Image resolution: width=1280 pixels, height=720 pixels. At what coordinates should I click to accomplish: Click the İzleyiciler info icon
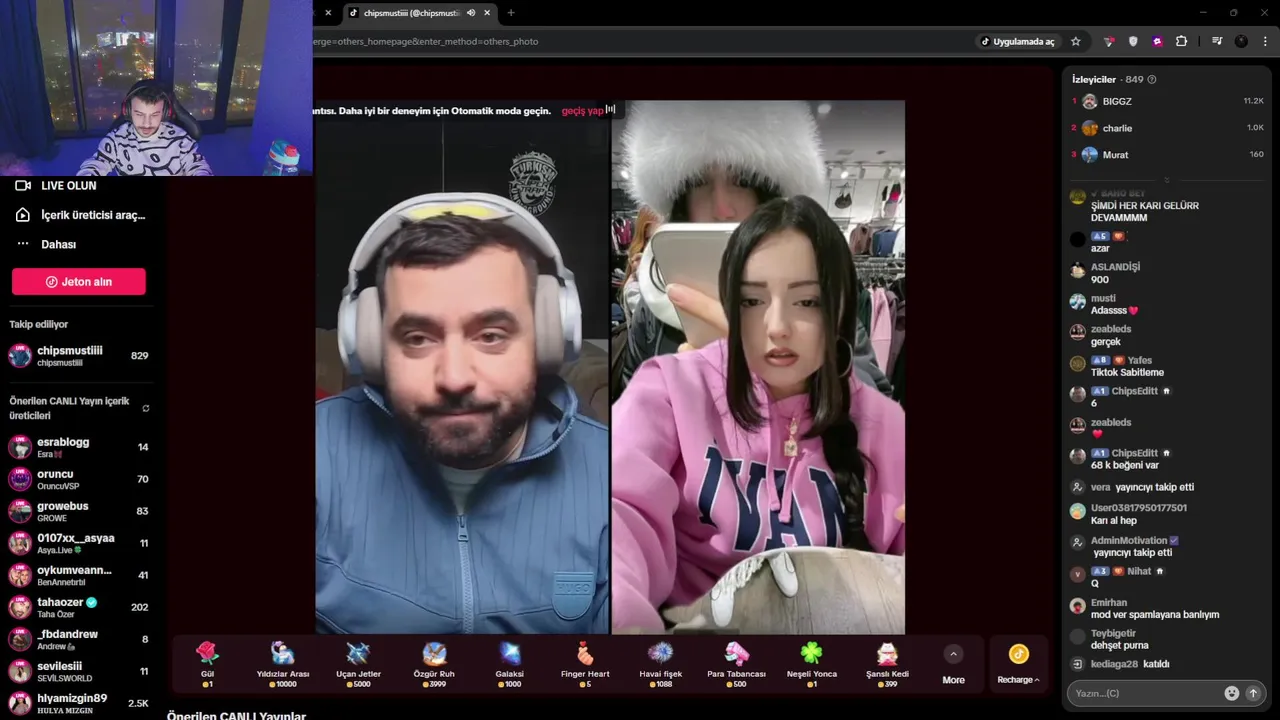coord(1152,79)
